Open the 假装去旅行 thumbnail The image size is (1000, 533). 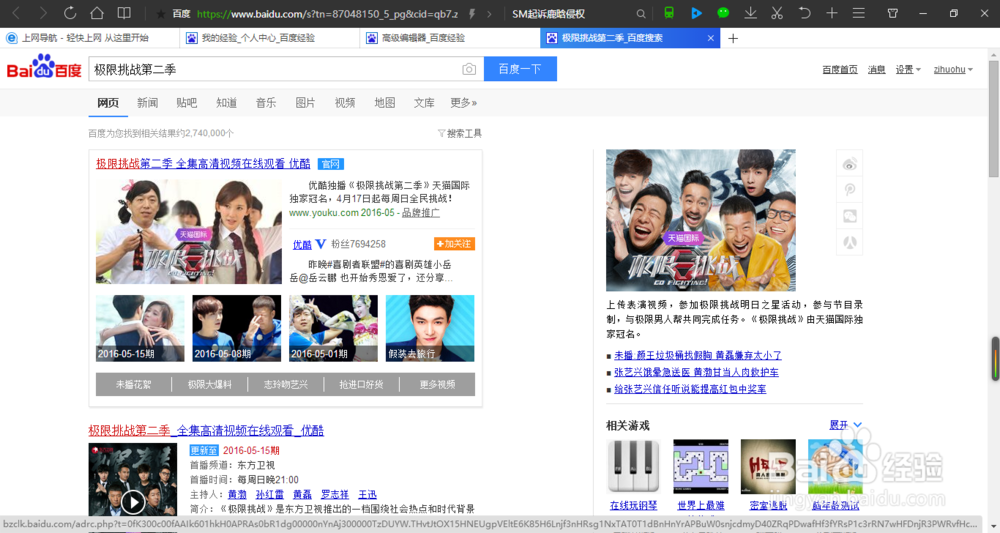pyautogui.click(x=430, y=328)
